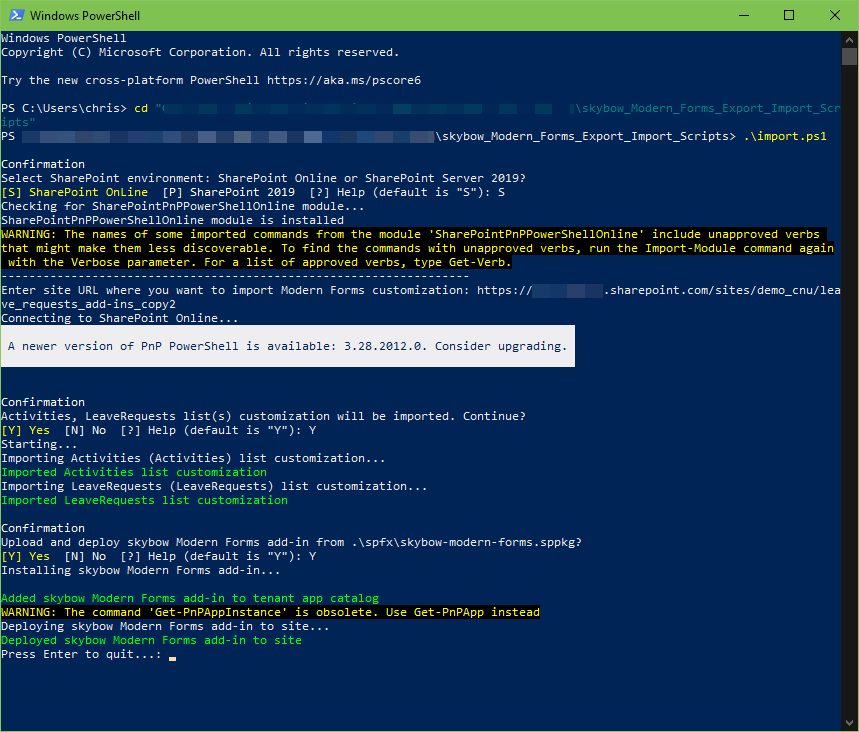
Task: Click 'Importing Activities (Activities) list customization...' line
Action: click(193, 459)
